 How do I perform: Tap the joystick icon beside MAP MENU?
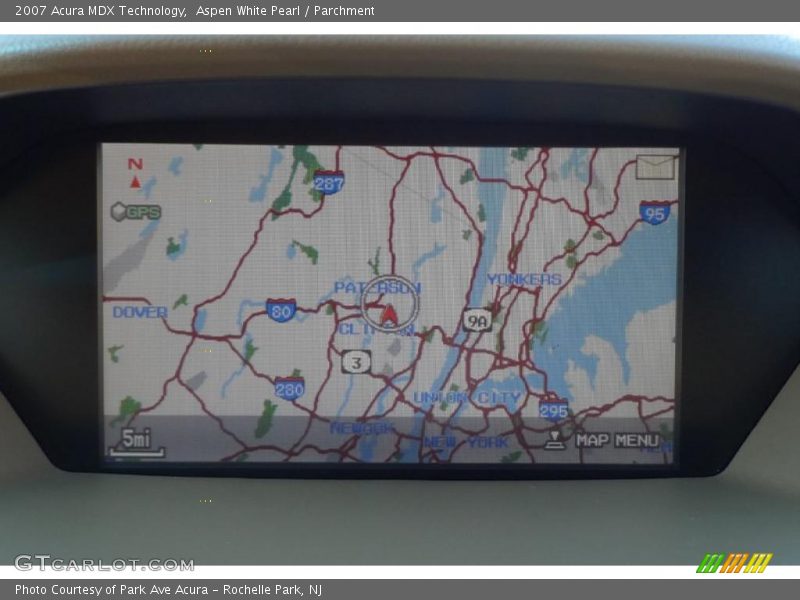pyautogui.click(x=555, y=440)
